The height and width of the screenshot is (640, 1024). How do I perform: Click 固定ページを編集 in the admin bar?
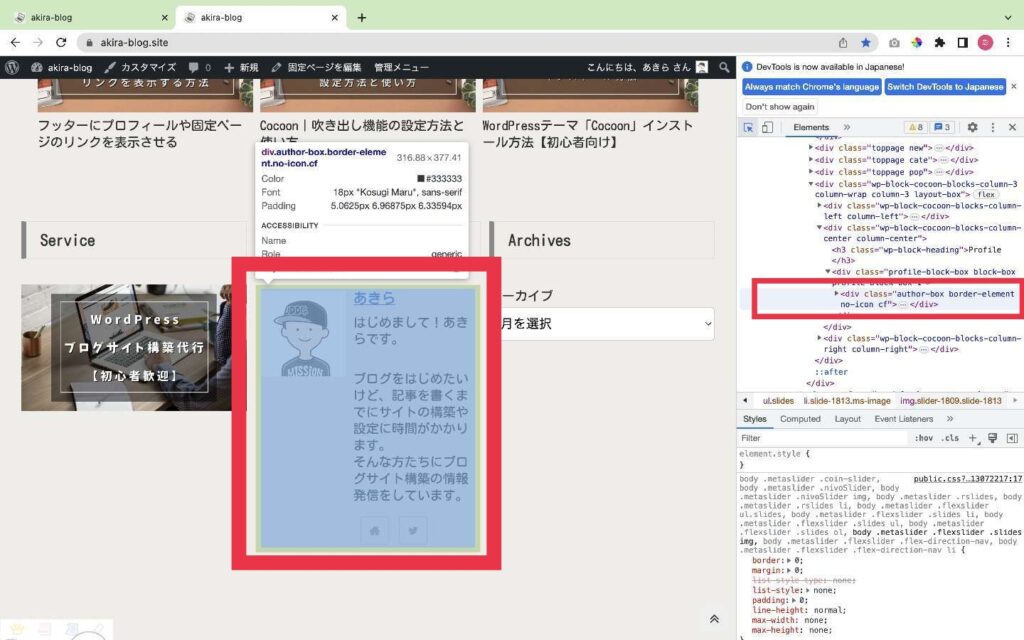click(x=317, y=67)
